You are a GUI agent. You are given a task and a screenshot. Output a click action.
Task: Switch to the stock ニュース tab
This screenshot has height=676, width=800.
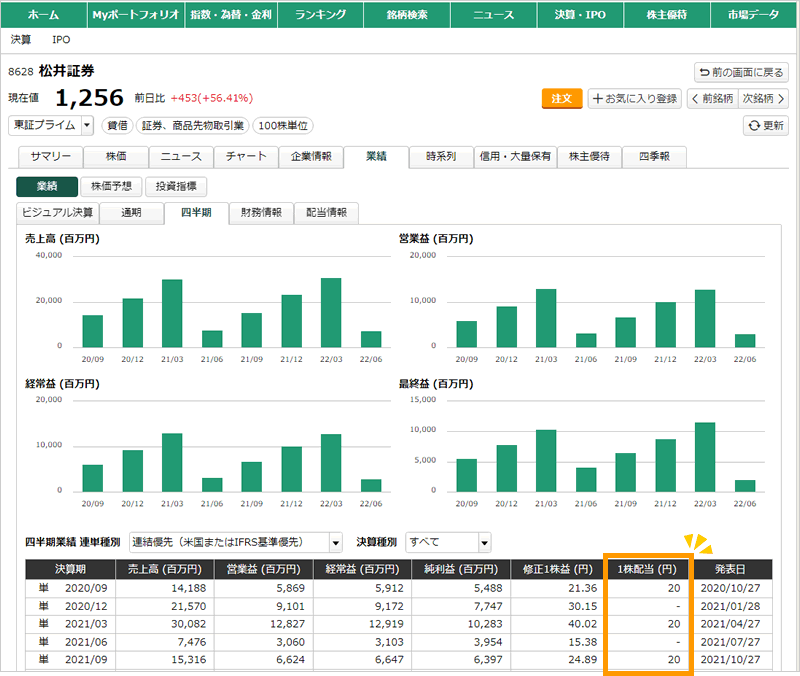[x=181, y=157]
